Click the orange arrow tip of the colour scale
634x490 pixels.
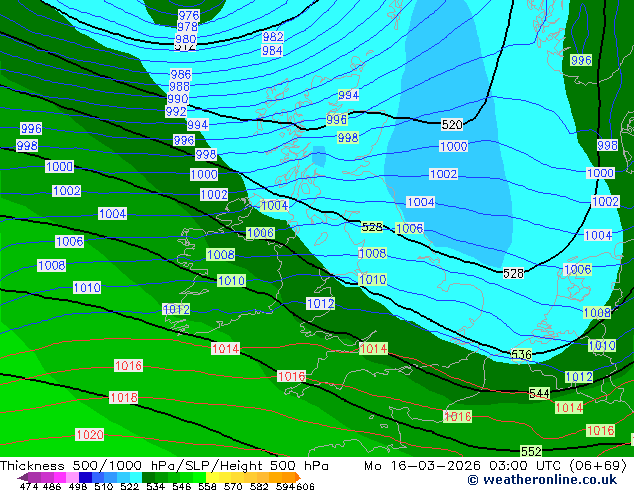pyautogui.click(x=298, y=477)
